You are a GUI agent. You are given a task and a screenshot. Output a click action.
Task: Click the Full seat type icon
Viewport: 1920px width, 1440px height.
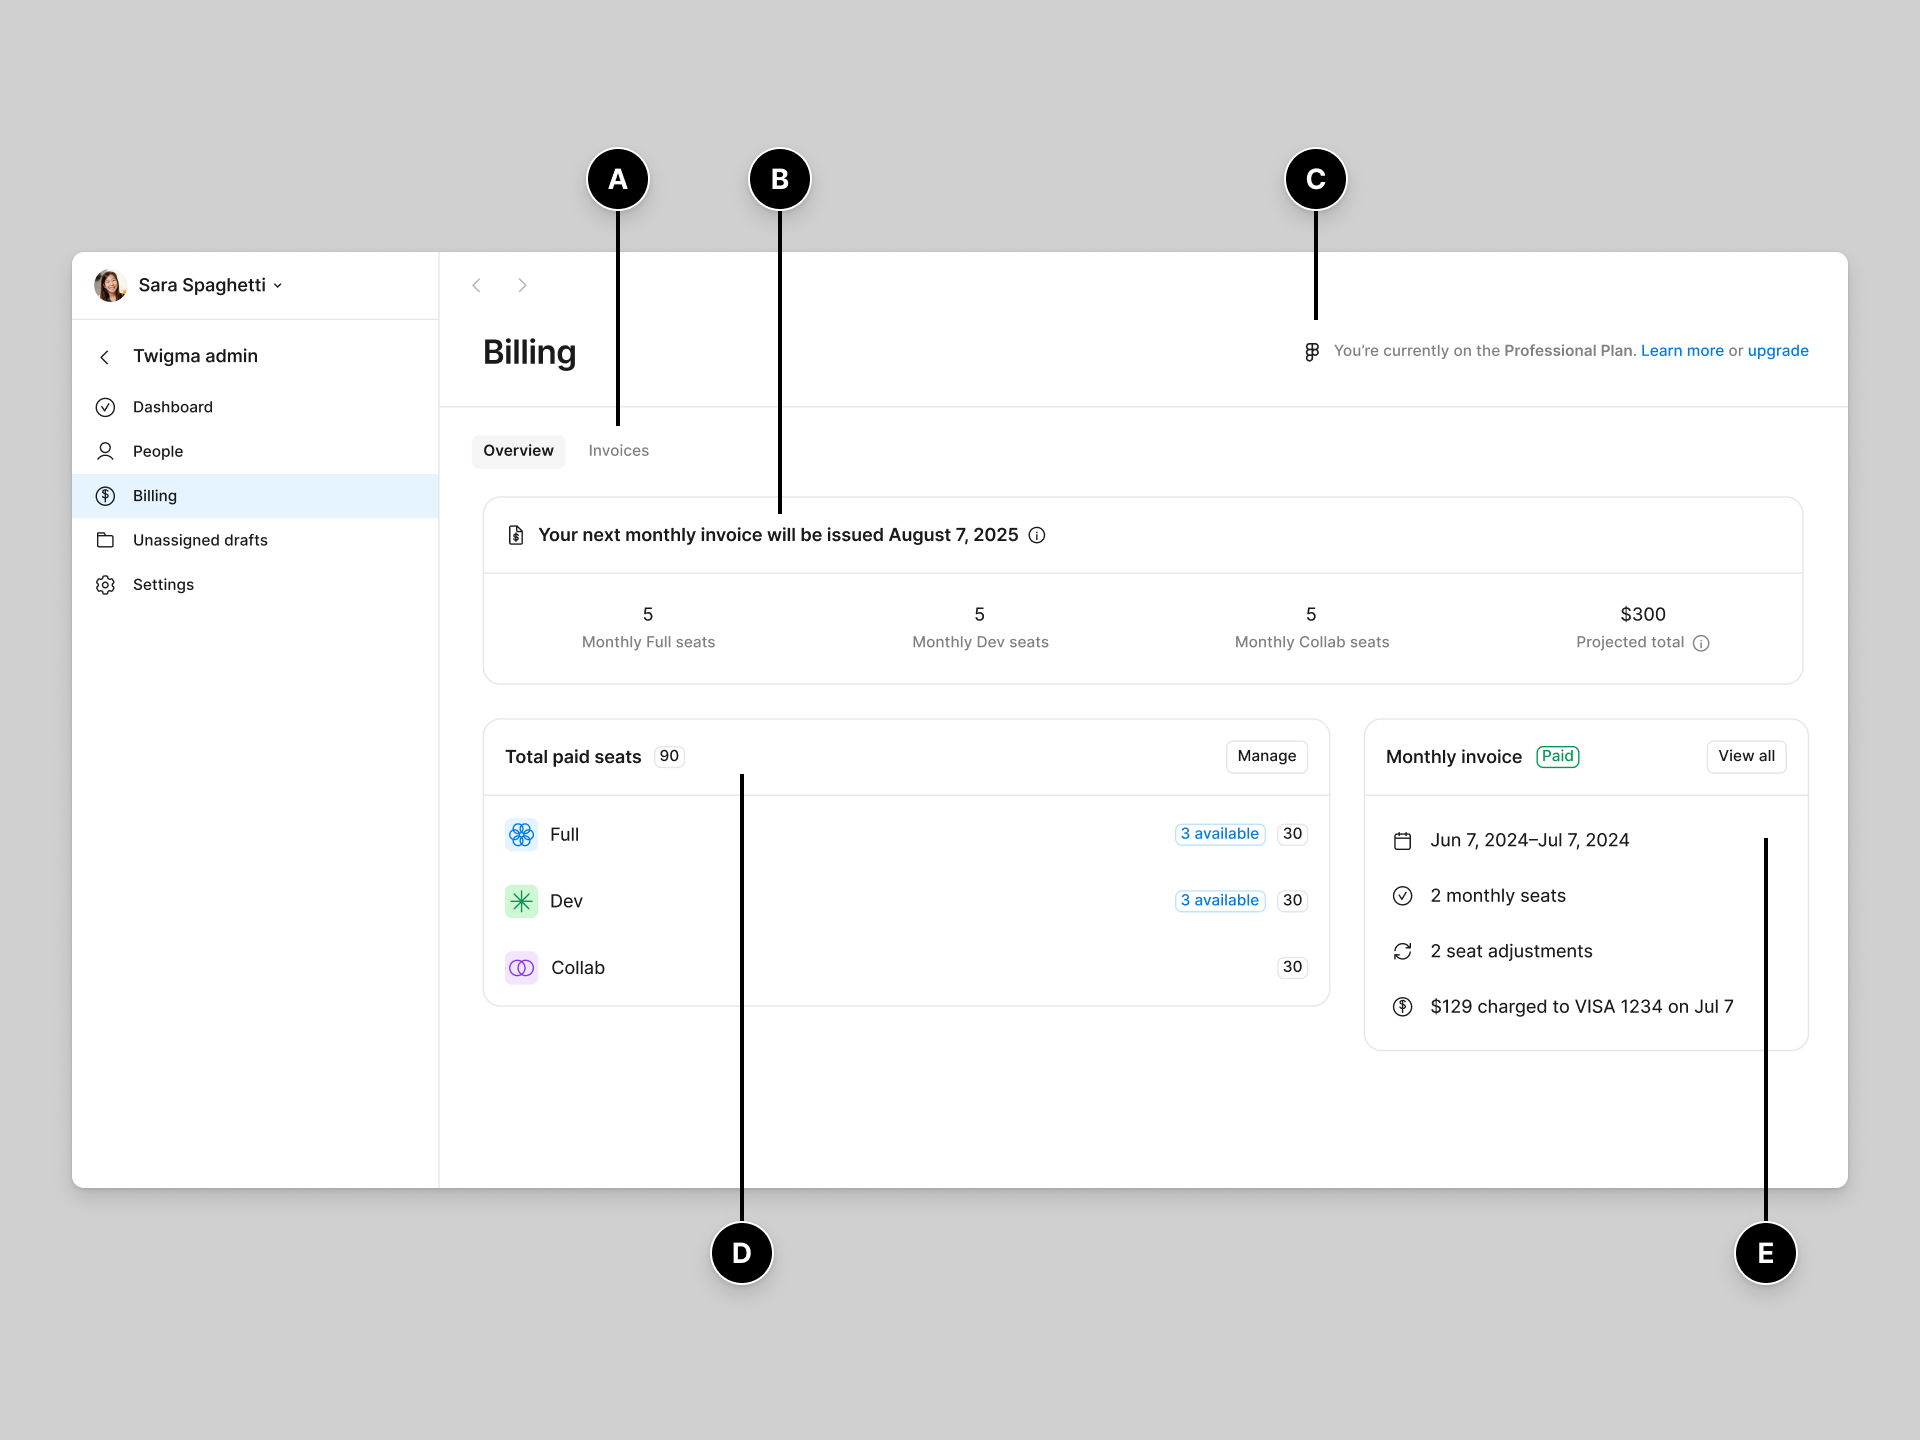tap(522, 833)
